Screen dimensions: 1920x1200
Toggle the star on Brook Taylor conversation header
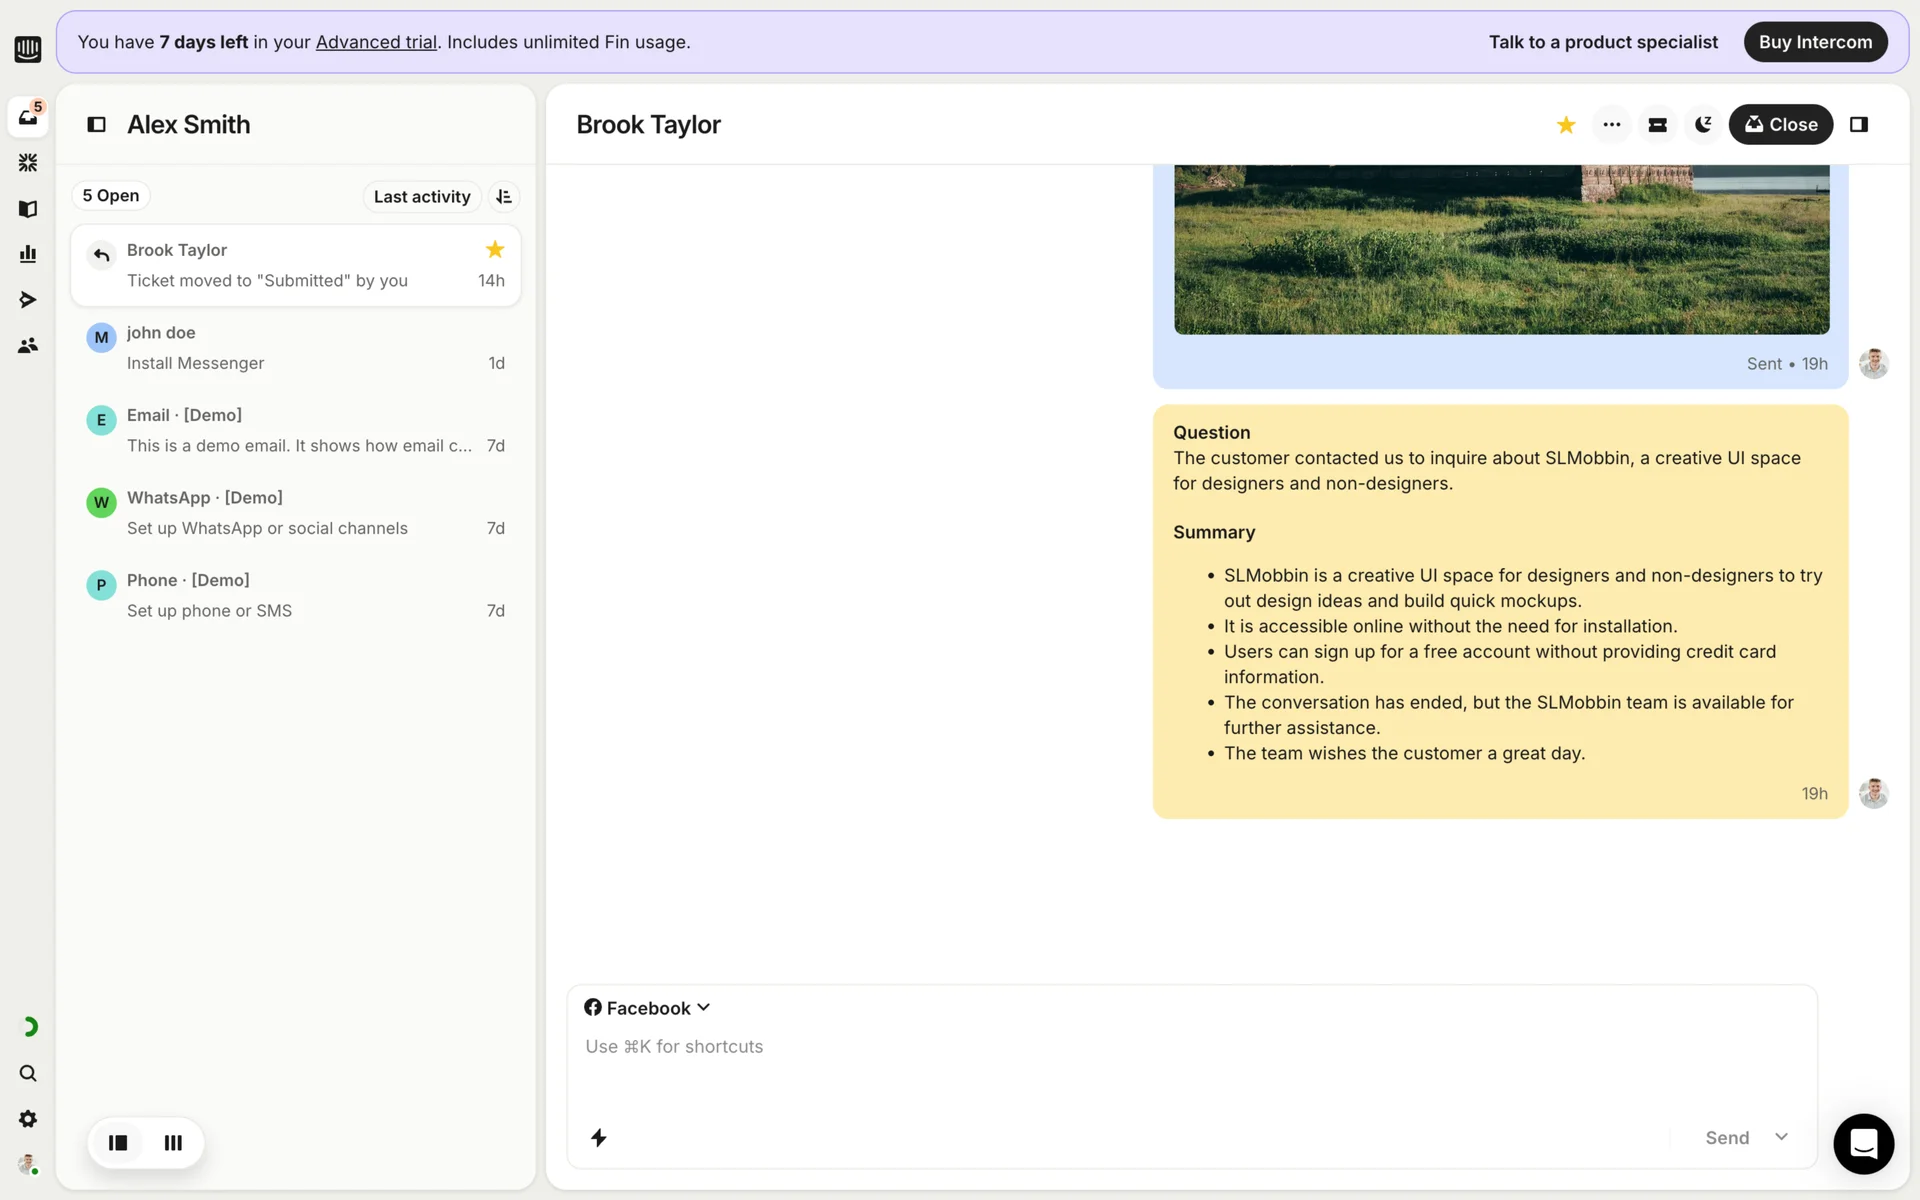click(1566, 124)
